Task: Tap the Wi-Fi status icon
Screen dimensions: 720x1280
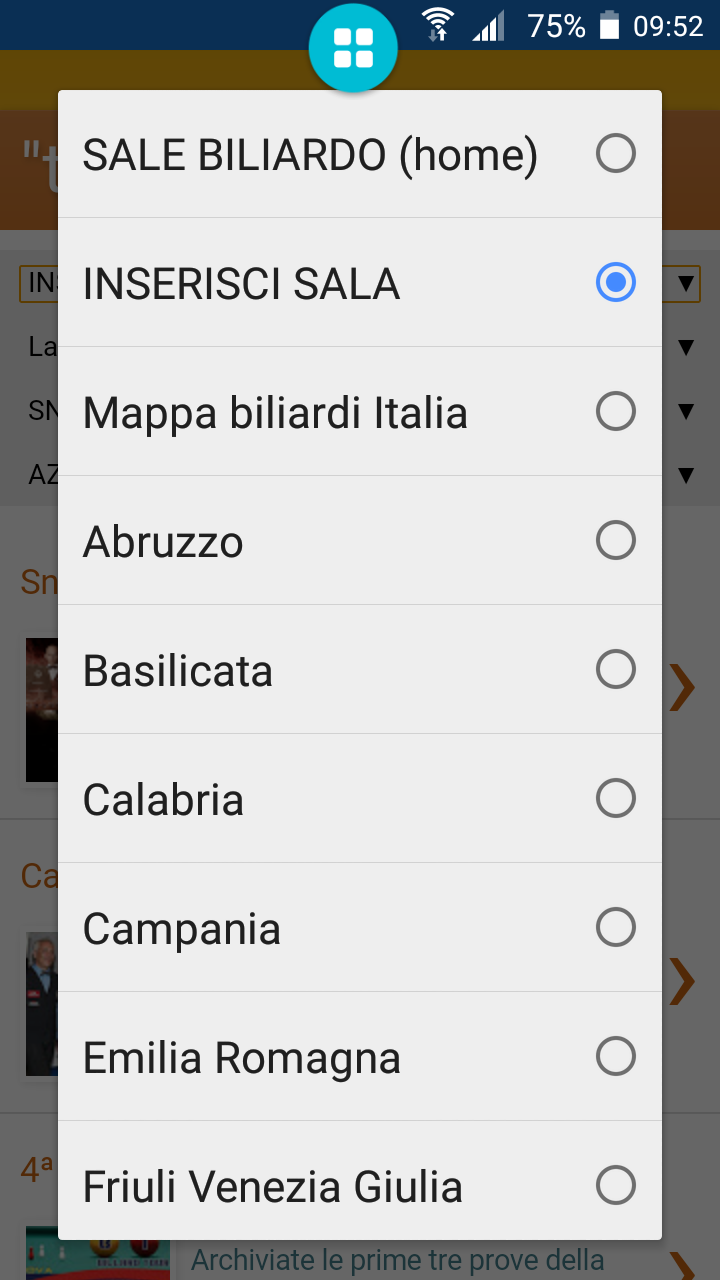Action: tap(437, 25)
